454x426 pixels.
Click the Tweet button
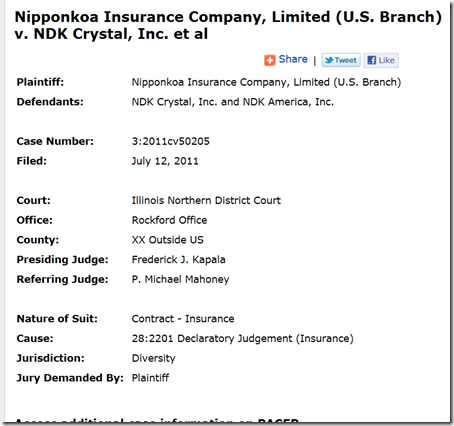tap(341, 60)
